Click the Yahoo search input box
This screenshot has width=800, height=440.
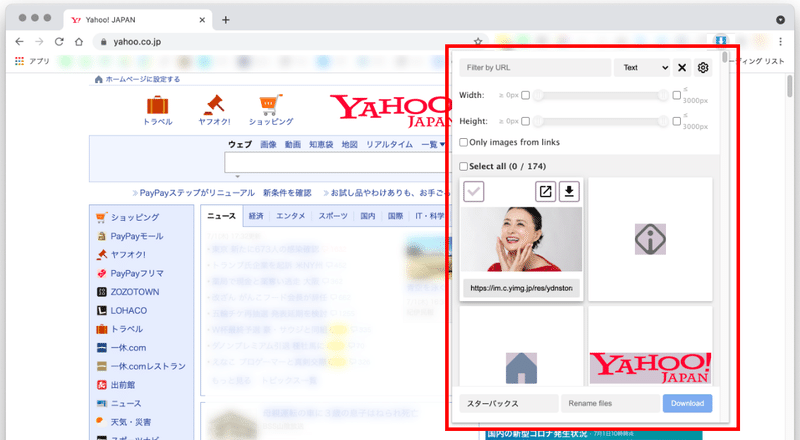click(x=335, y=163)
